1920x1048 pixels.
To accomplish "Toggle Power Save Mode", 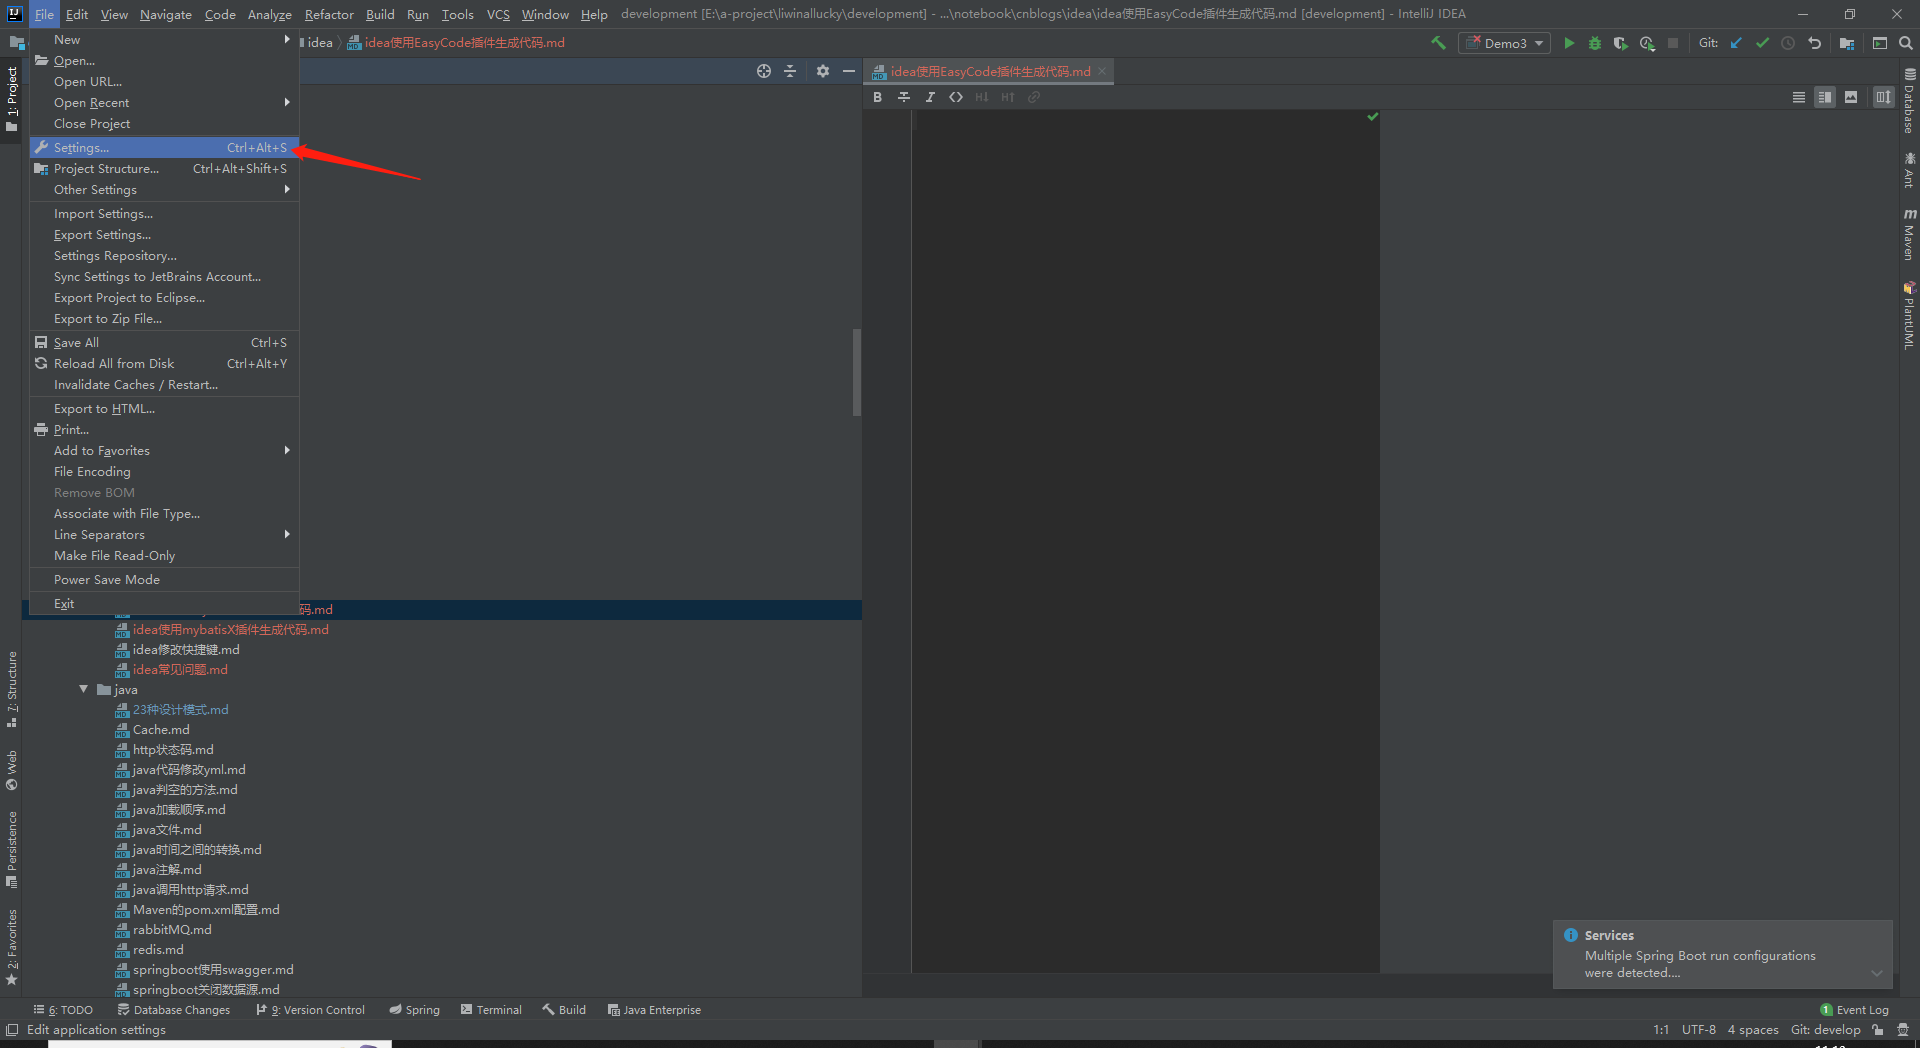I will coord(164,580).
